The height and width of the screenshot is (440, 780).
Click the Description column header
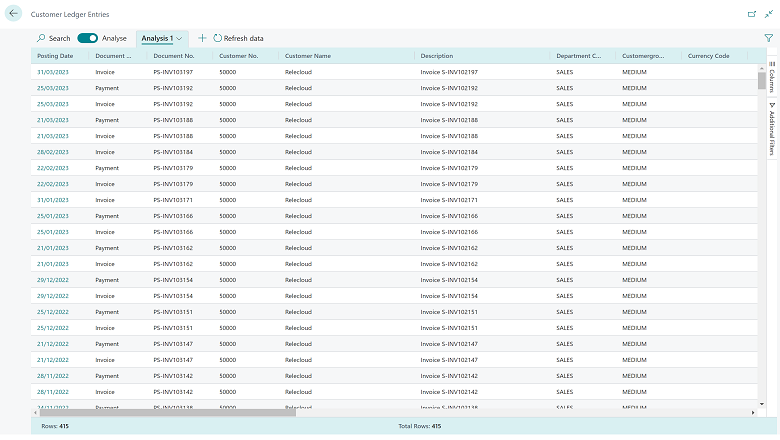tap(437, 56)
